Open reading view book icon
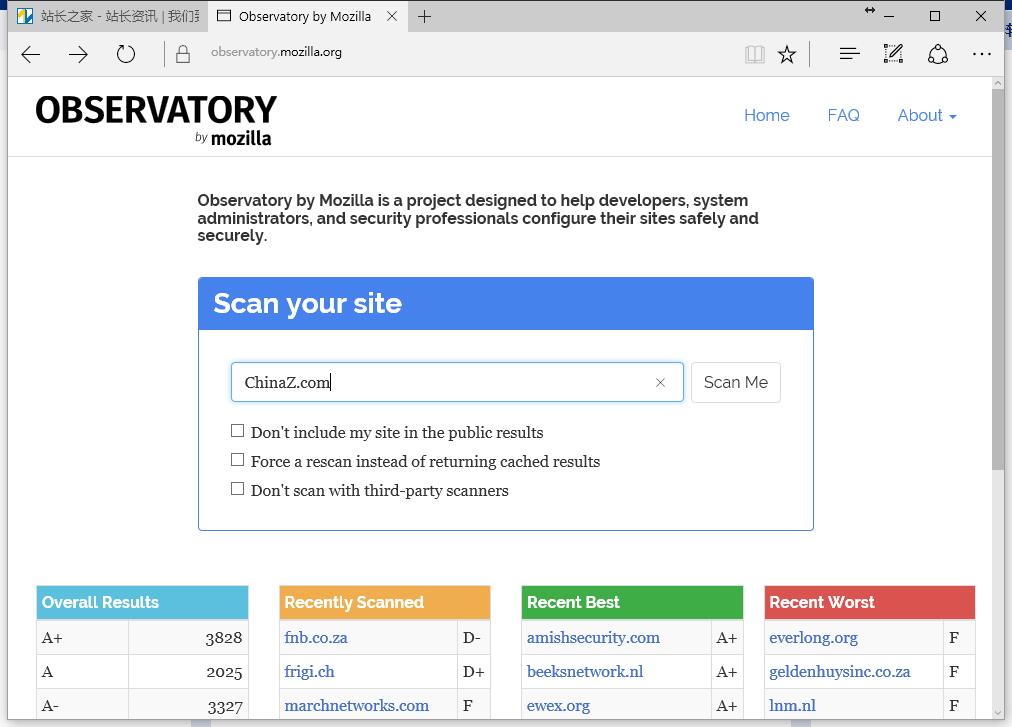This screenshot has width=1012, height=727. tap(754, 54)
